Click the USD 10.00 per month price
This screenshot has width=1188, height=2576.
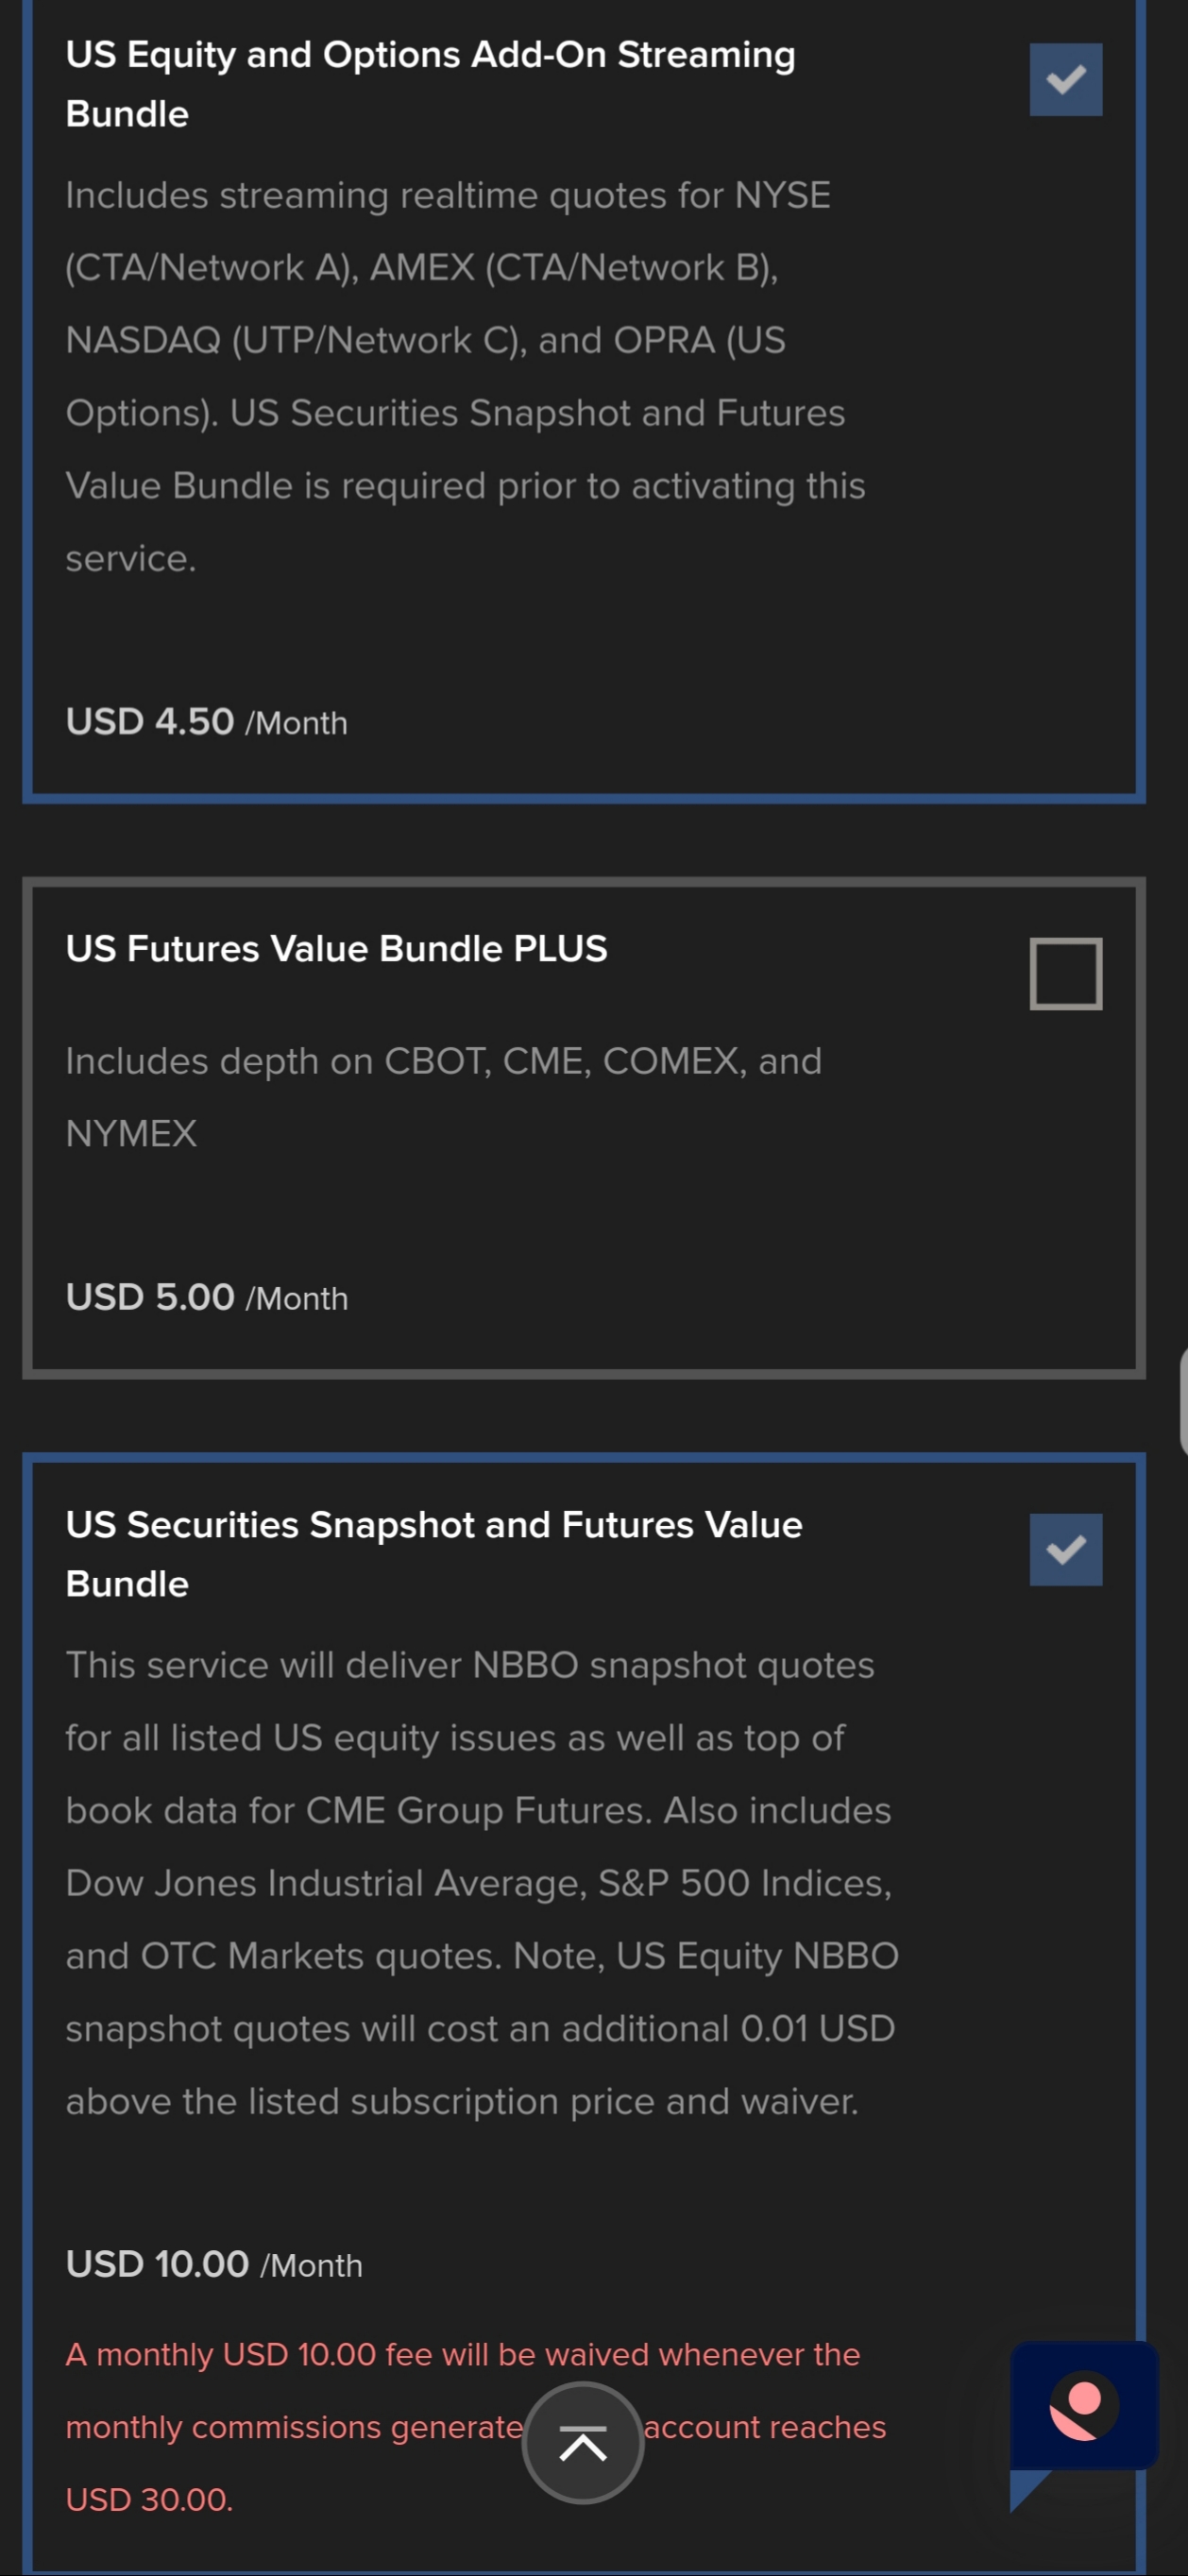click(x=214, y=2263)
